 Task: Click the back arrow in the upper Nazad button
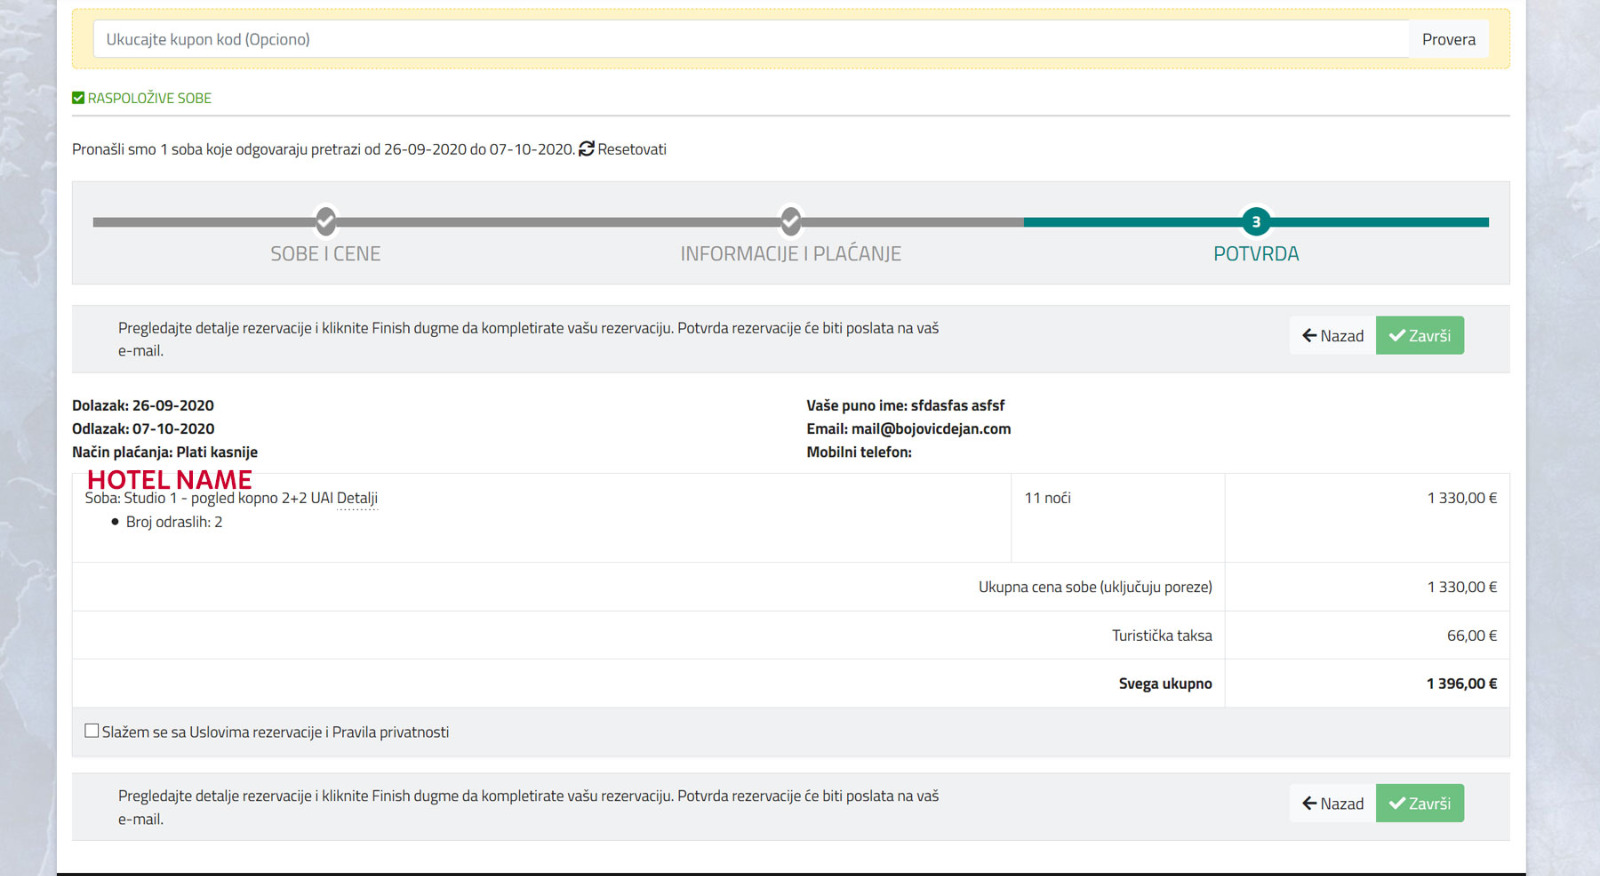tap(1309, 336)
